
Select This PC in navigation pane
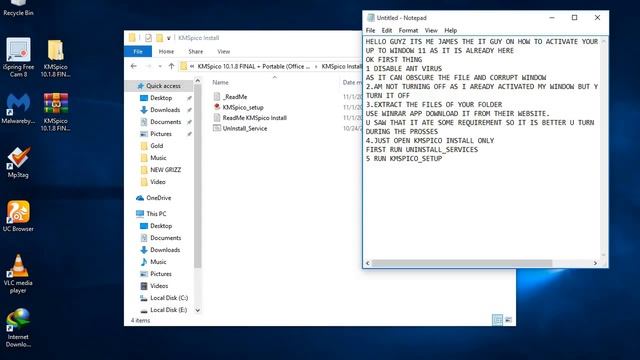[x=151, y=213]
